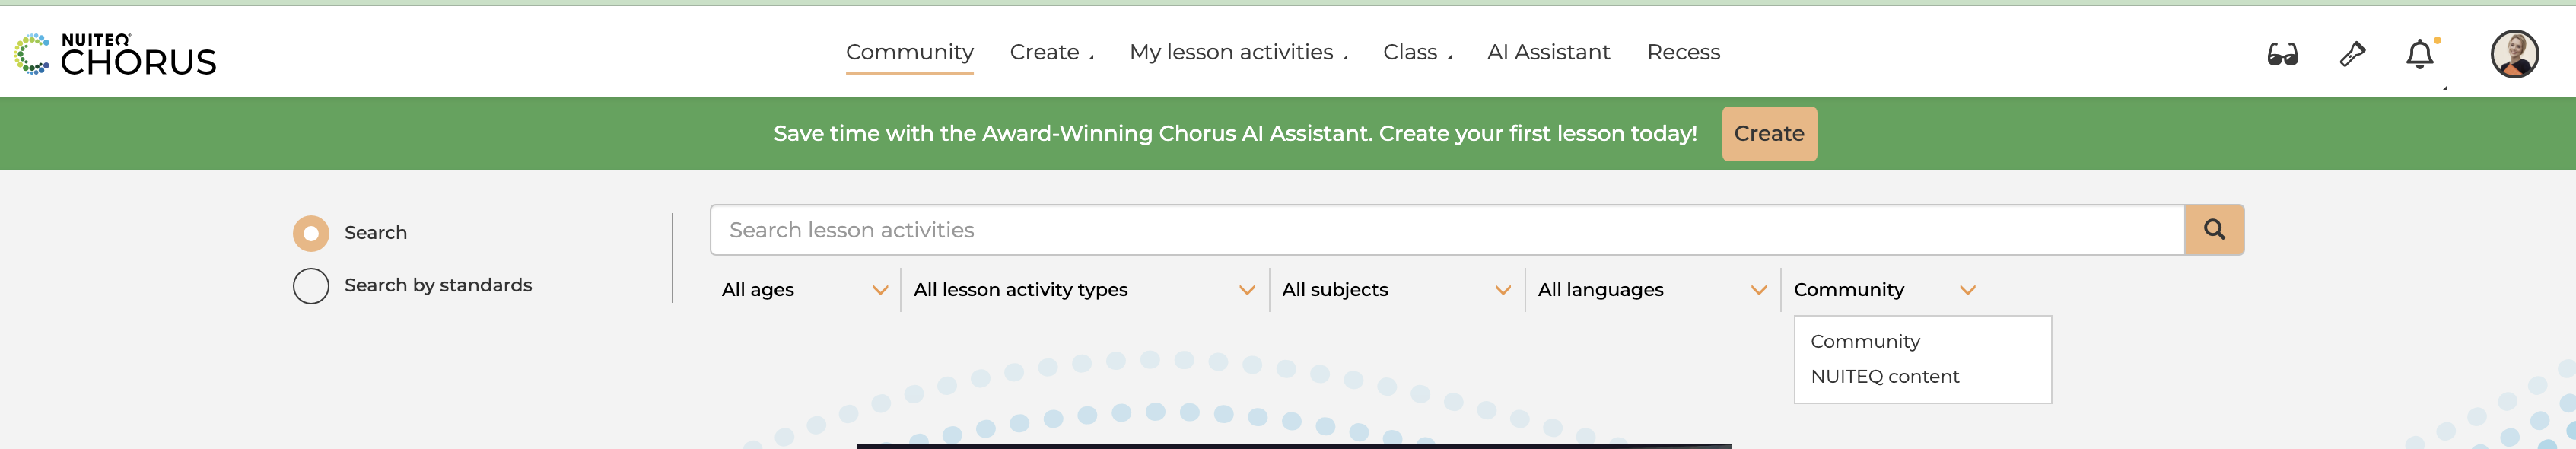Choose Community option in dropdown list
Viewport: 2576px width, 449px height.
[1865, 342]
